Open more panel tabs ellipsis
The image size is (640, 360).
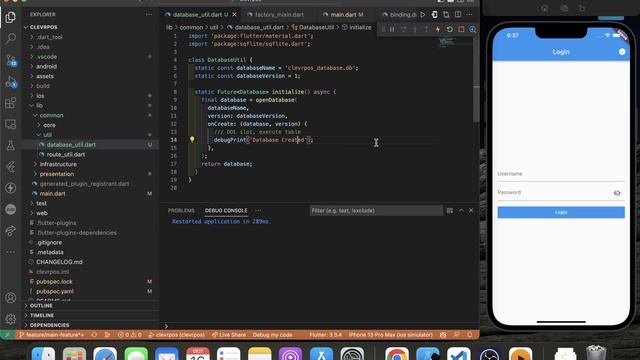pos(258,211)
